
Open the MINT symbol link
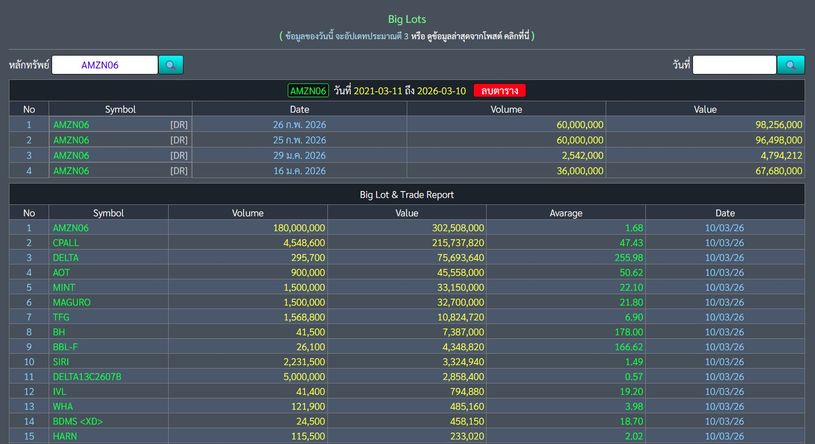coord(64,287)
